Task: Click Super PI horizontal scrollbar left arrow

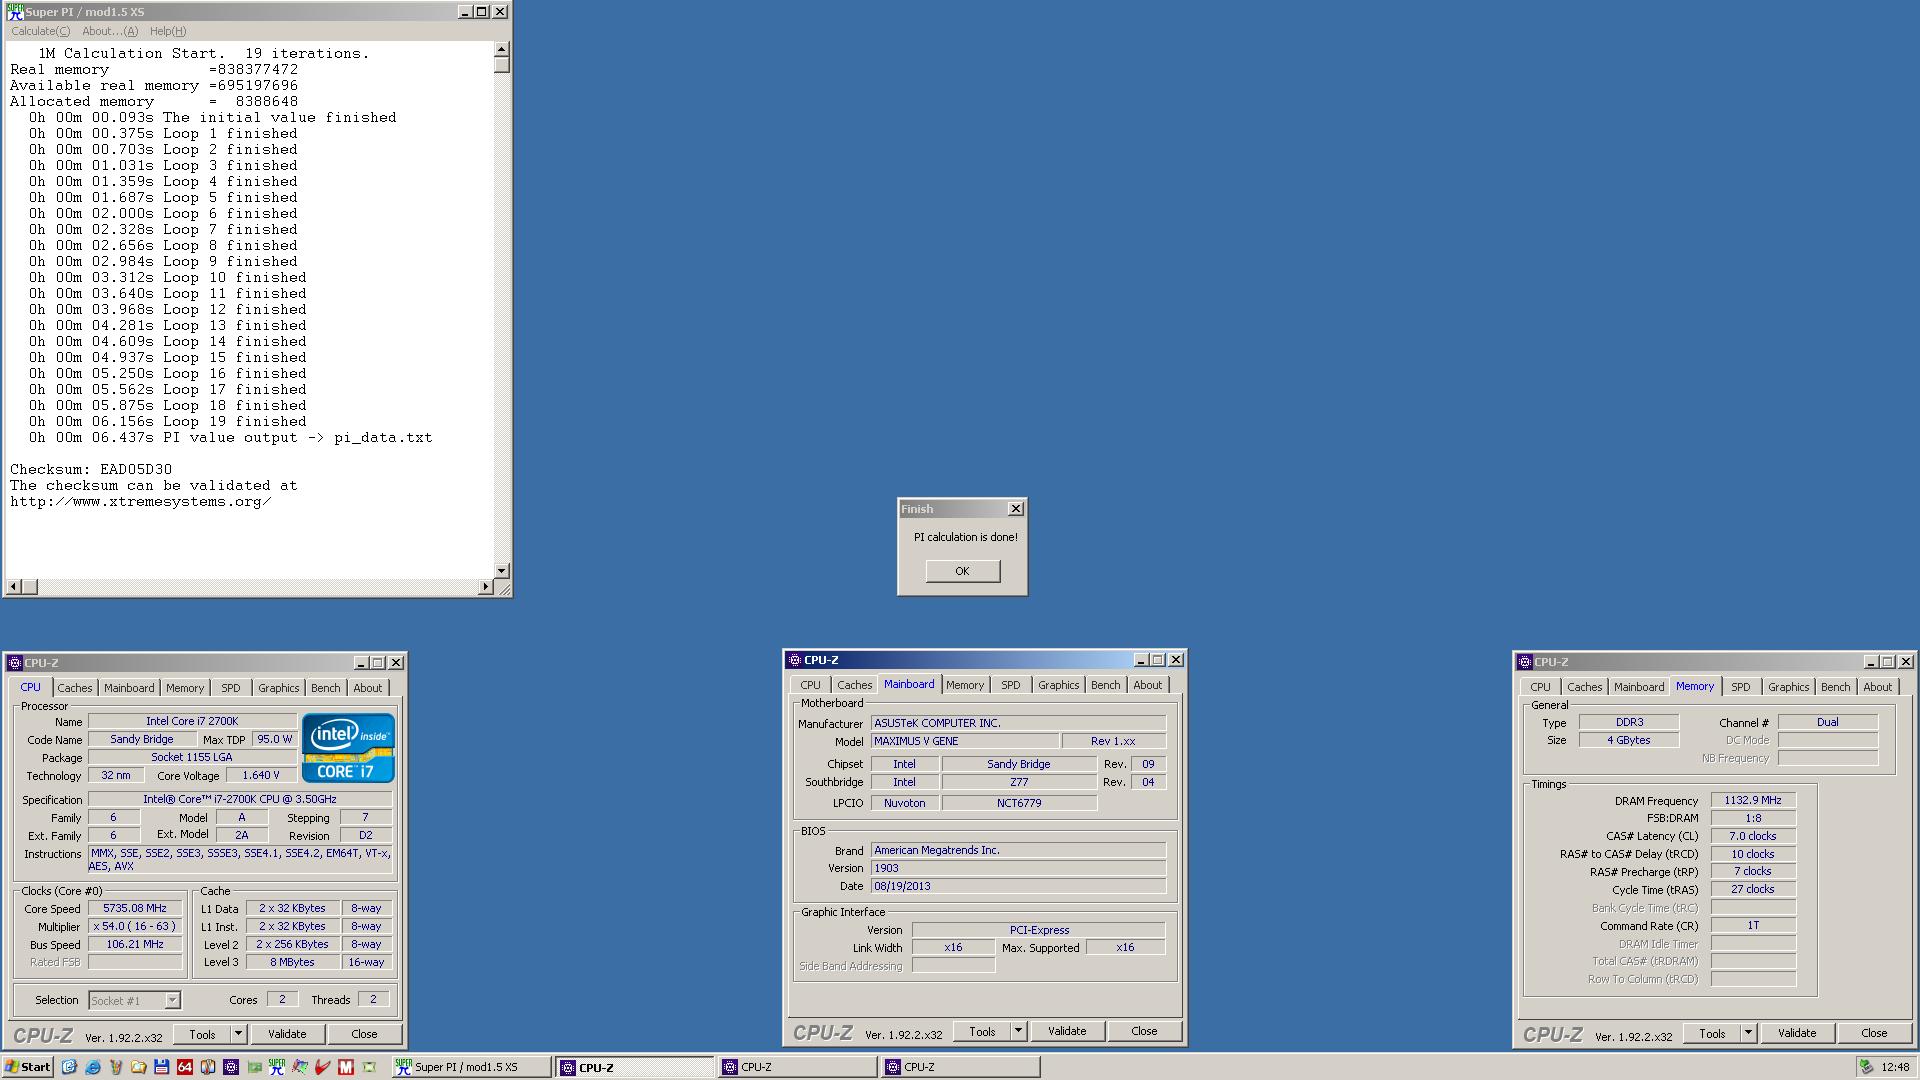Action: pos(14,586)
